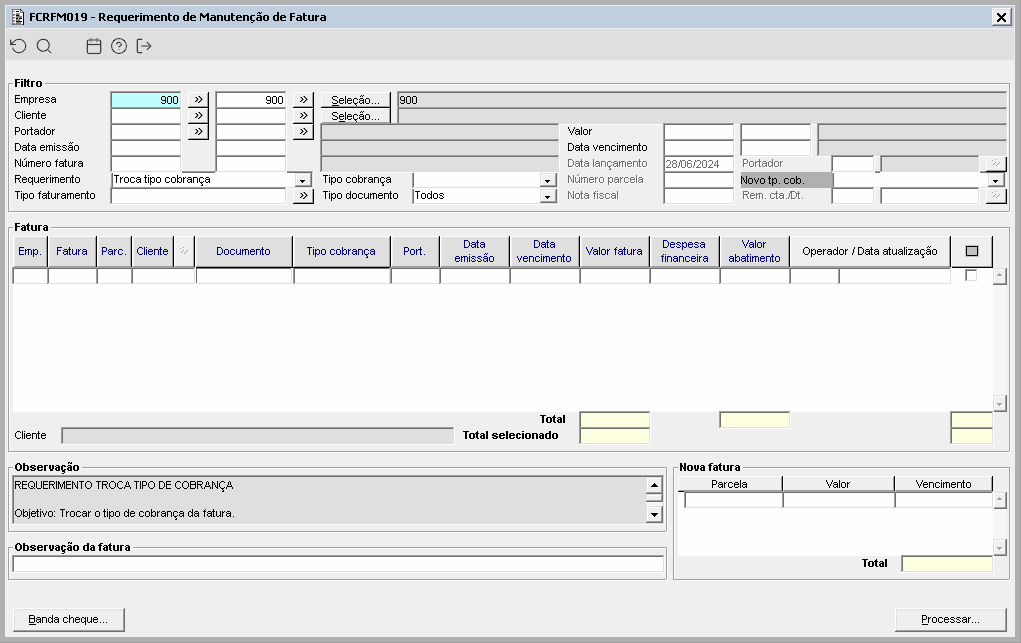
Task: Click the Documento column header
Action: (x=244, y=251)
